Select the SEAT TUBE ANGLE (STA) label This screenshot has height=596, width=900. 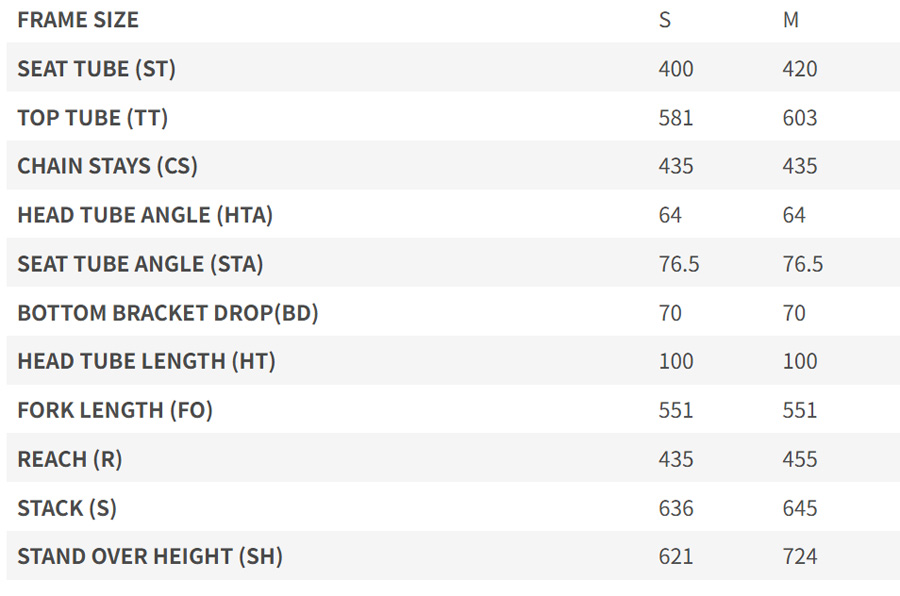[x=140, y=264]
